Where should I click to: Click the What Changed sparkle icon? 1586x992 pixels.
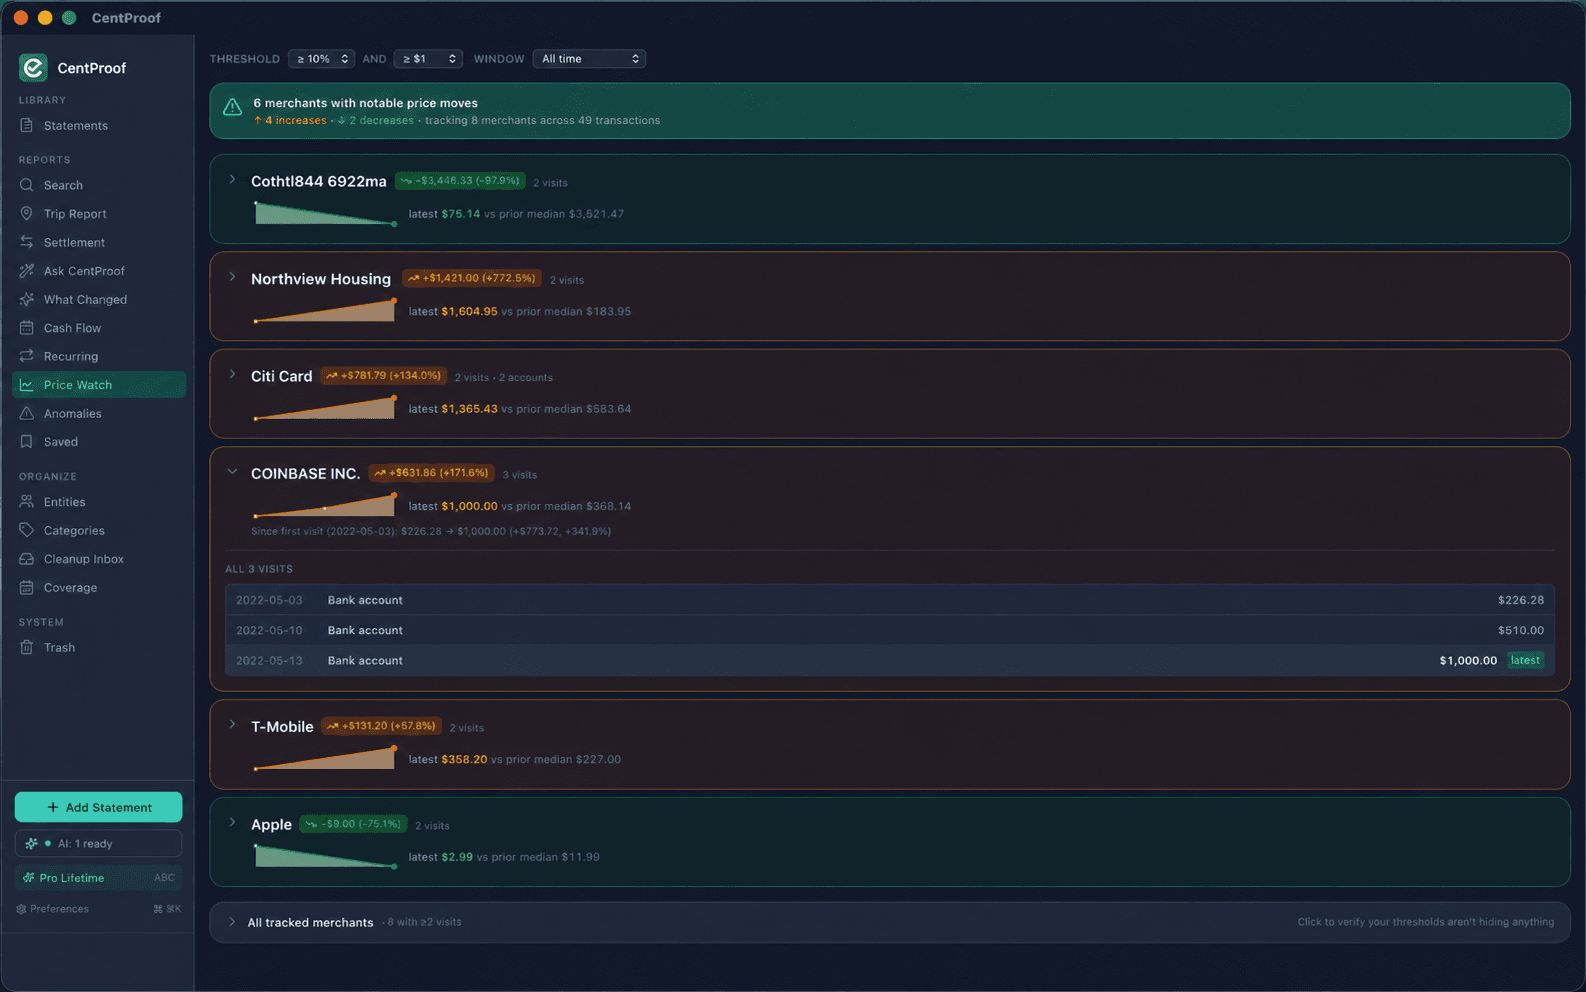[x=27, y=299]
